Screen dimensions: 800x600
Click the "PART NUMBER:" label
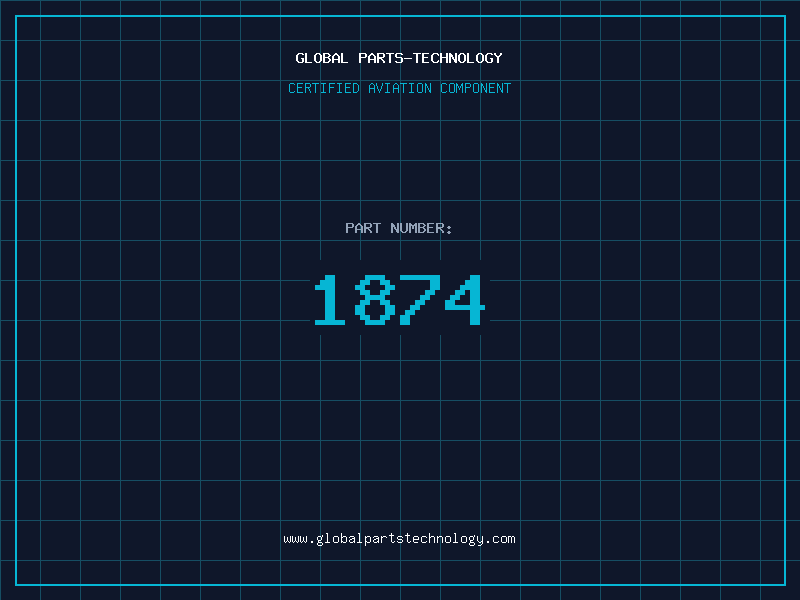(398, 228)
